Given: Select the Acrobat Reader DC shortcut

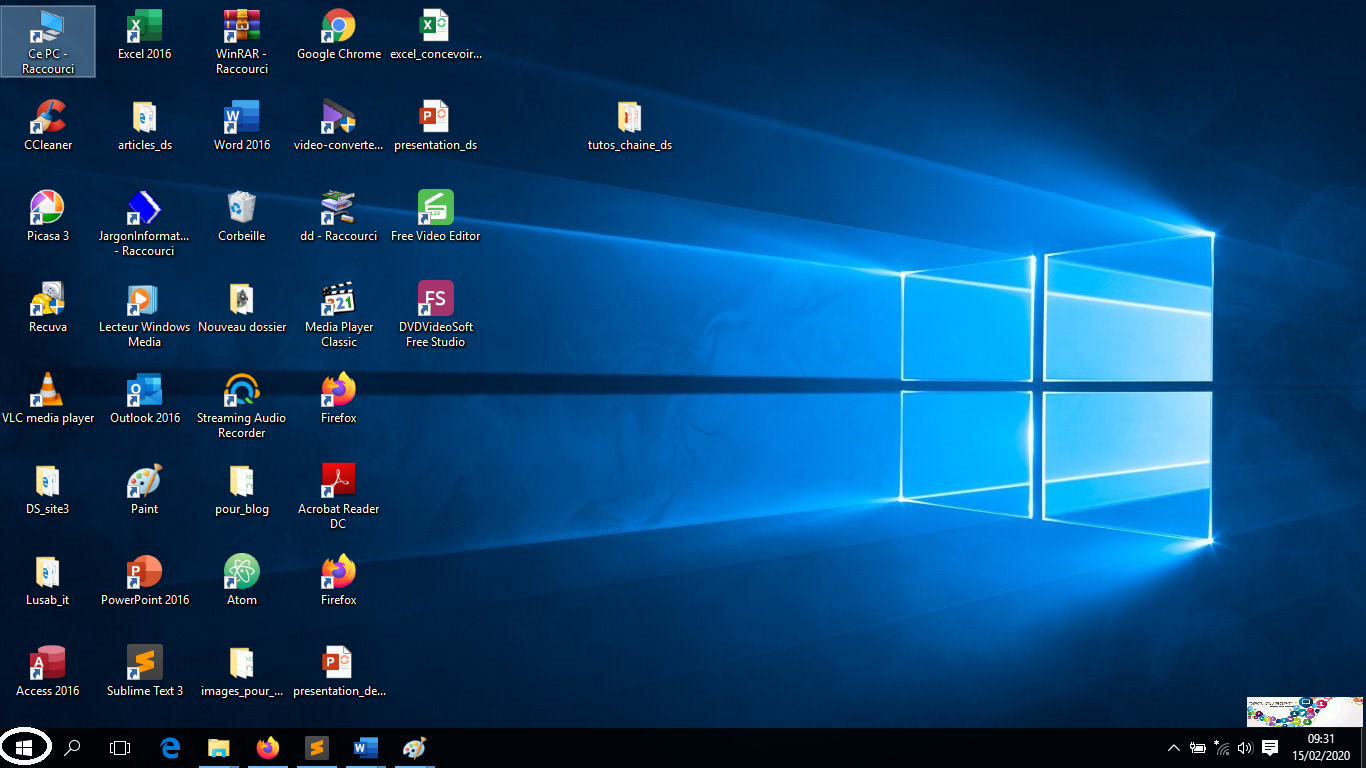Looking at the screenshot, I should [339, 497].
